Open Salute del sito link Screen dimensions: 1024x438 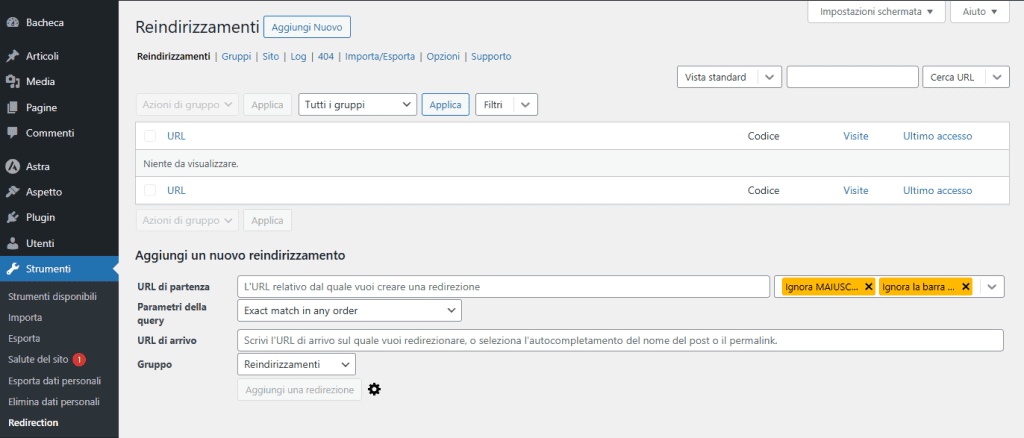coord(37,359)
